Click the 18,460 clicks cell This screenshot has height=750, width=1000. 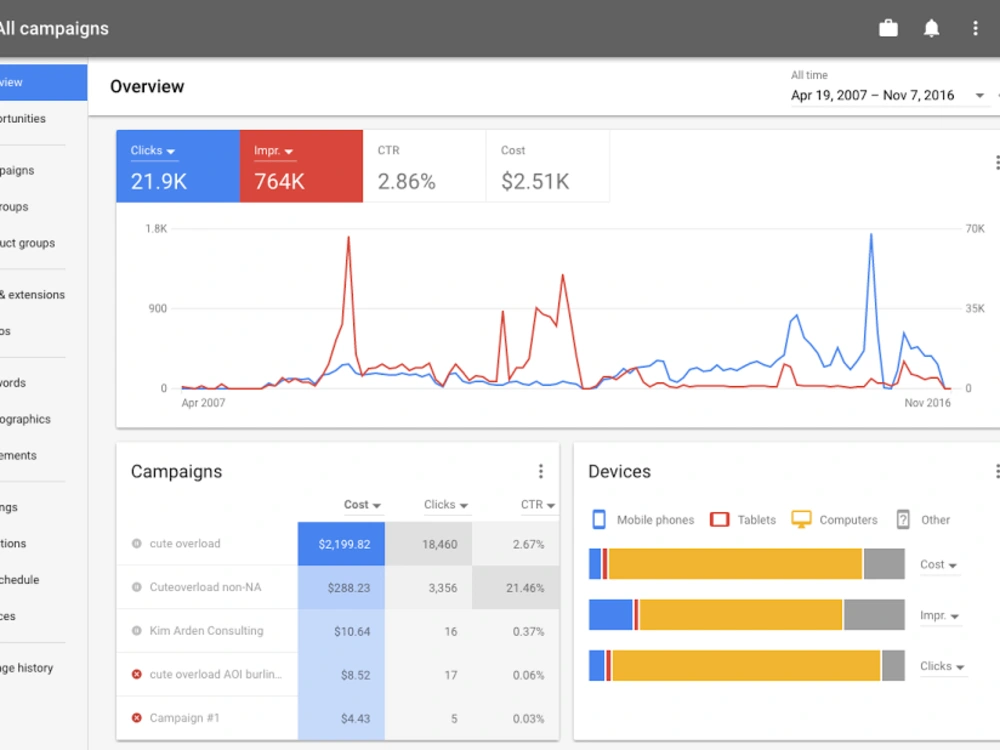[428, 544]
